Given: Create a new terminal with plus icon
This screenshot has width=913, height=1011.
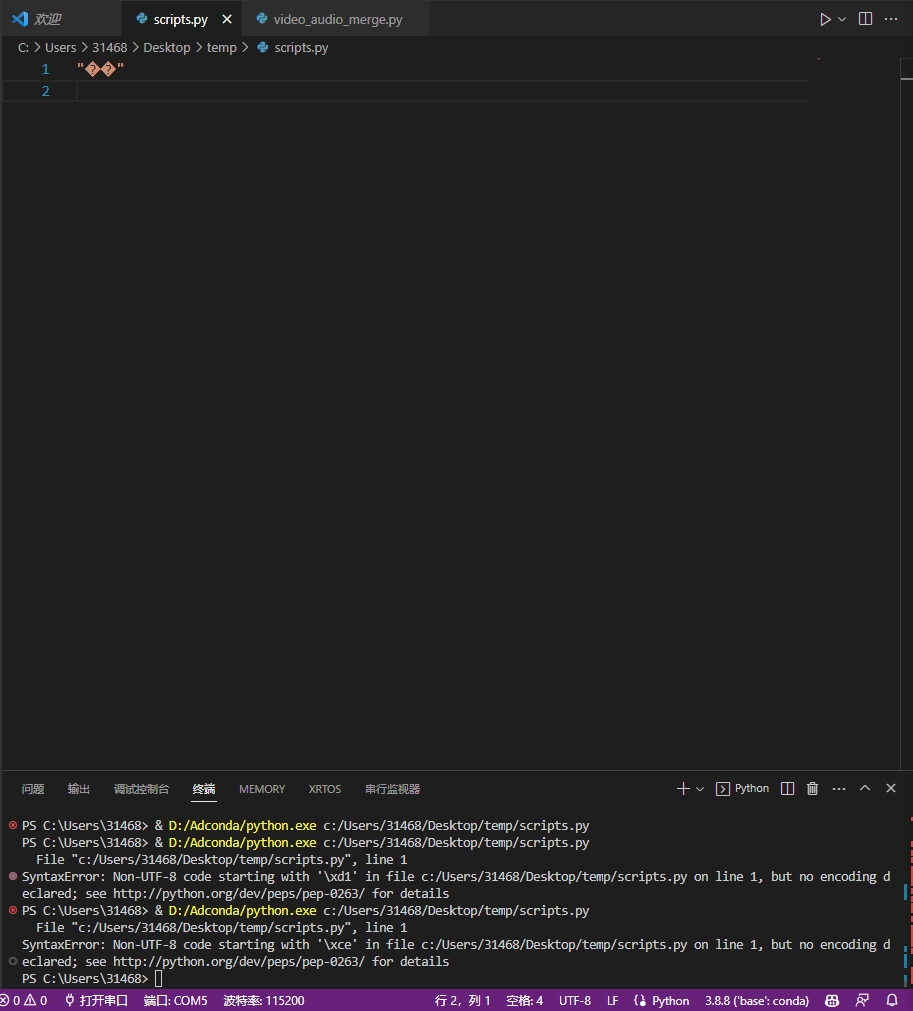Looking at the screenshot, I should click(683, 789).
